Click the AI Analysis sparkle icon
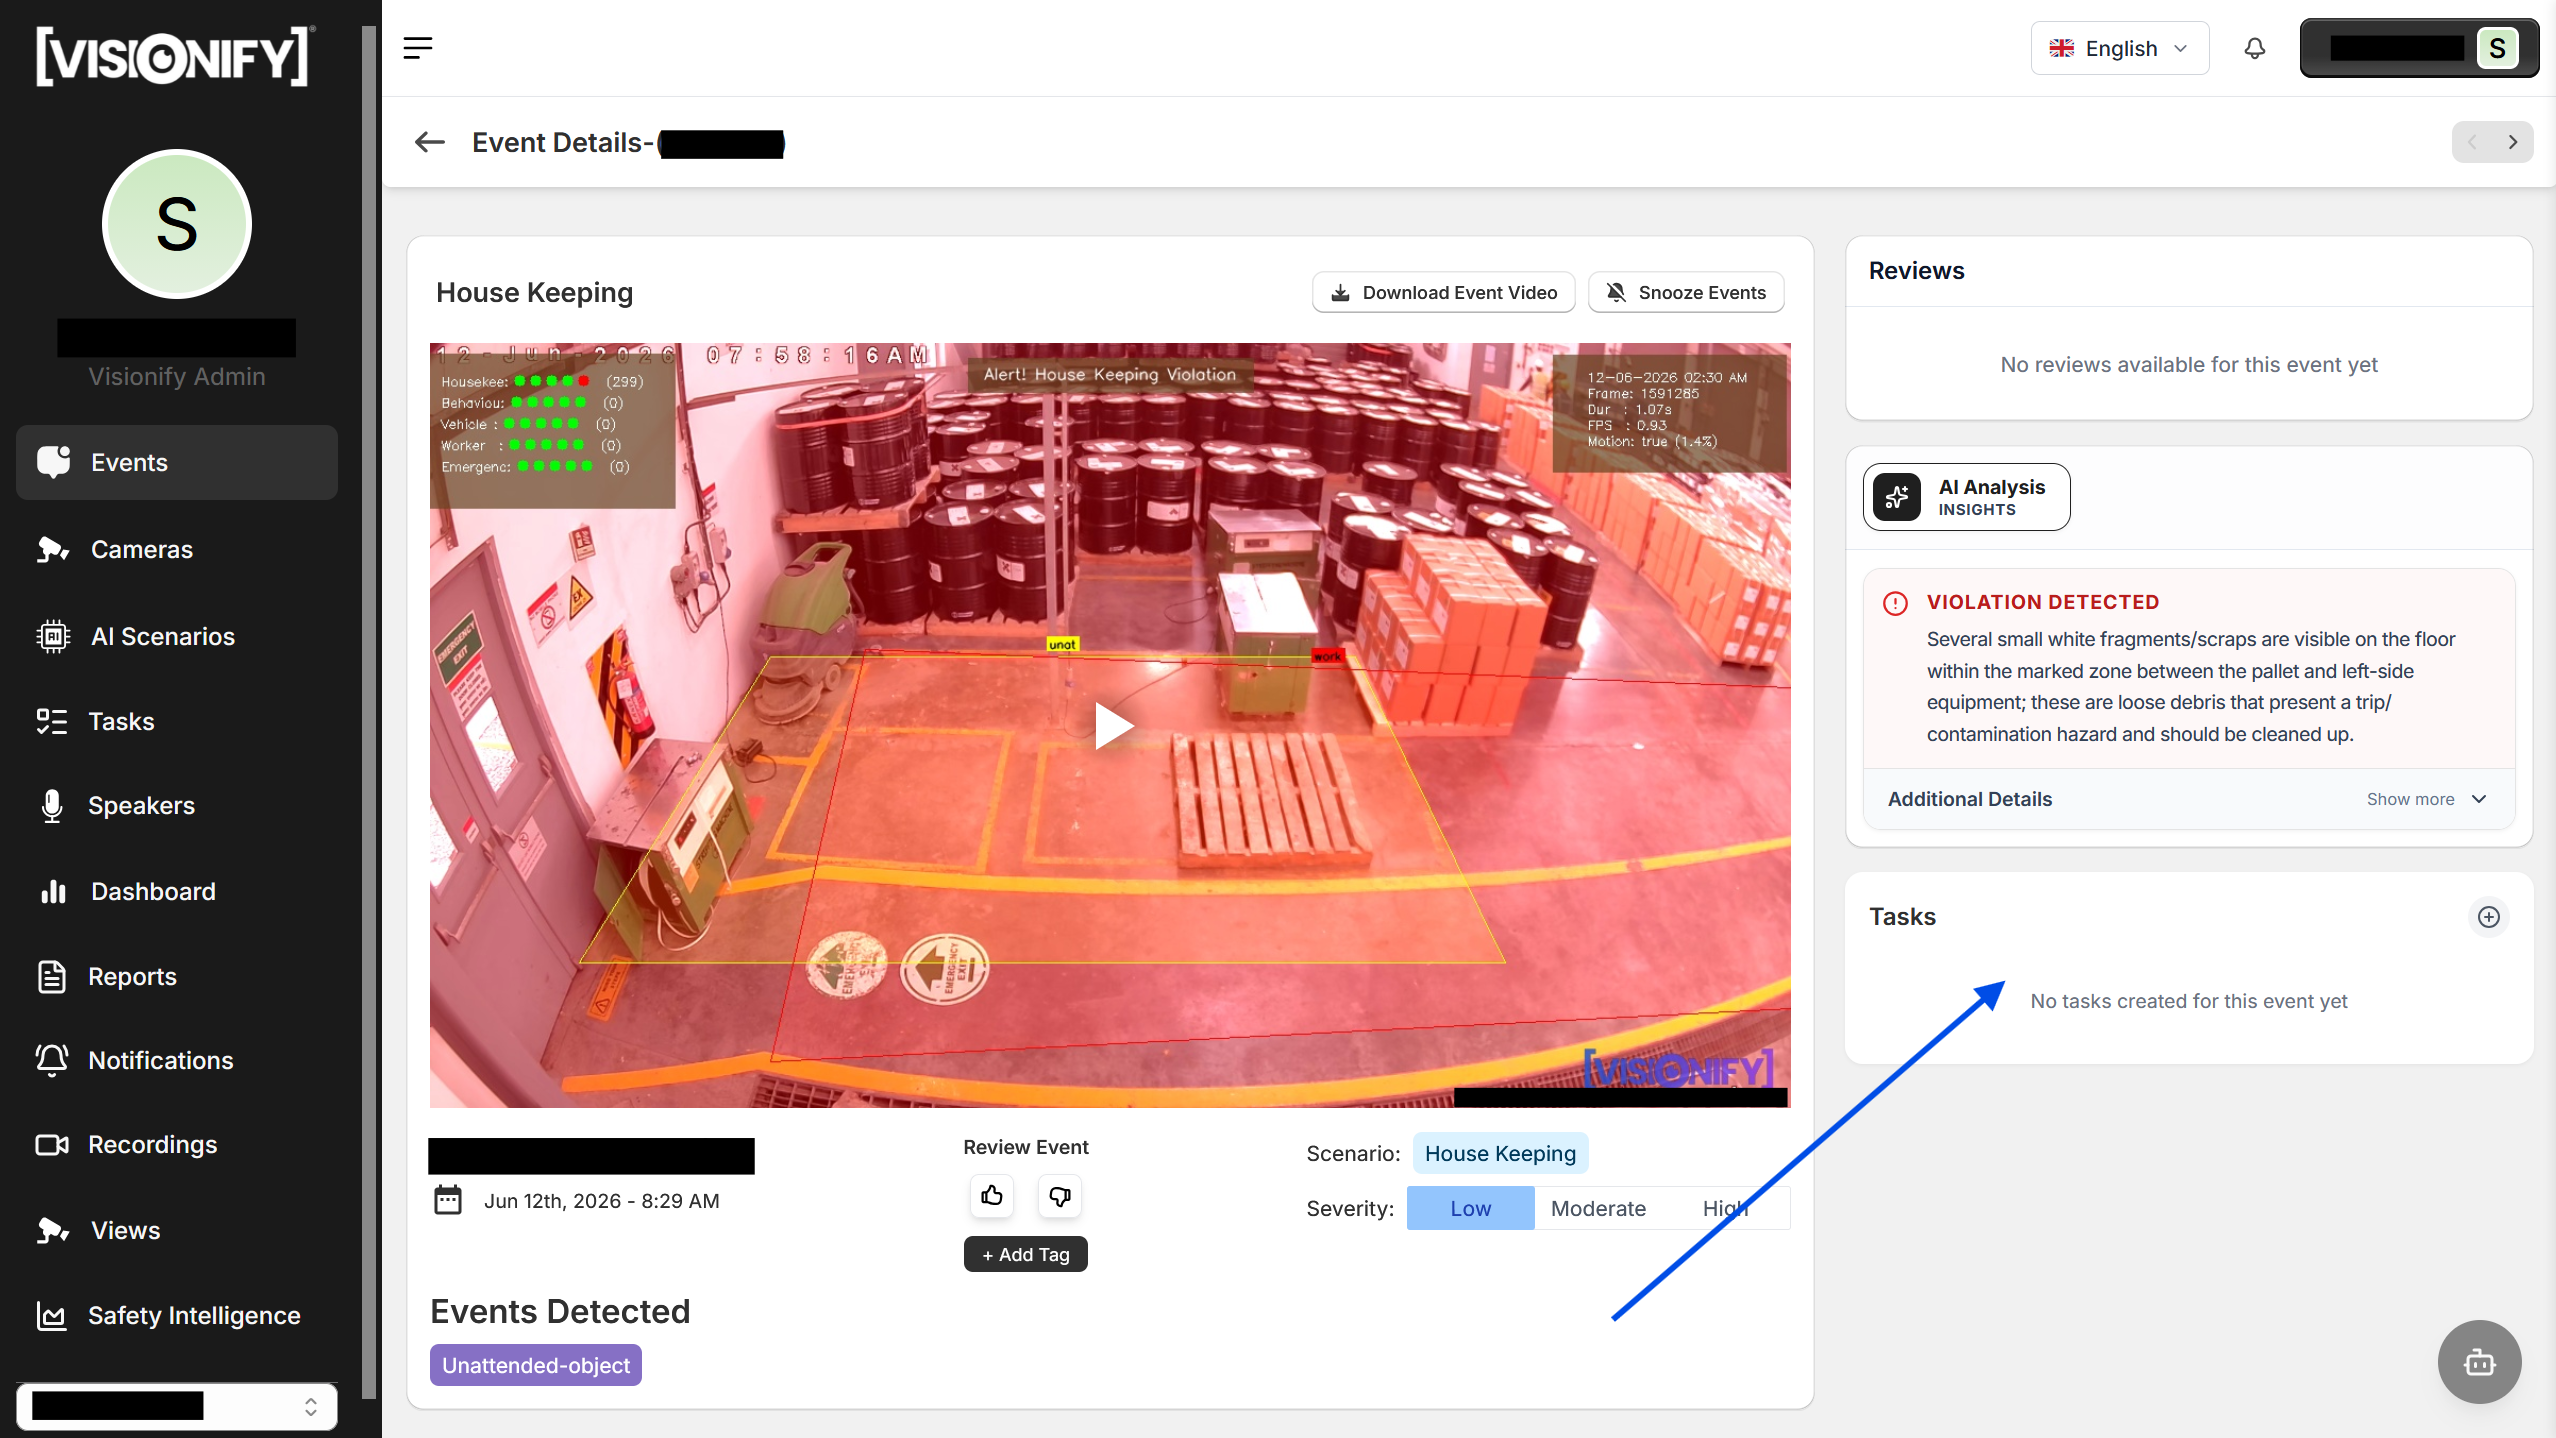This screenshot has width=2556, height=1438. pyautogui.click(x=1897, y=497)
